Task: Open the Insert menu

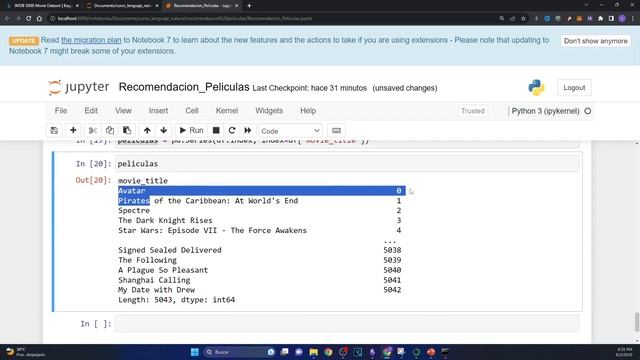Action: tap(158, 111)
